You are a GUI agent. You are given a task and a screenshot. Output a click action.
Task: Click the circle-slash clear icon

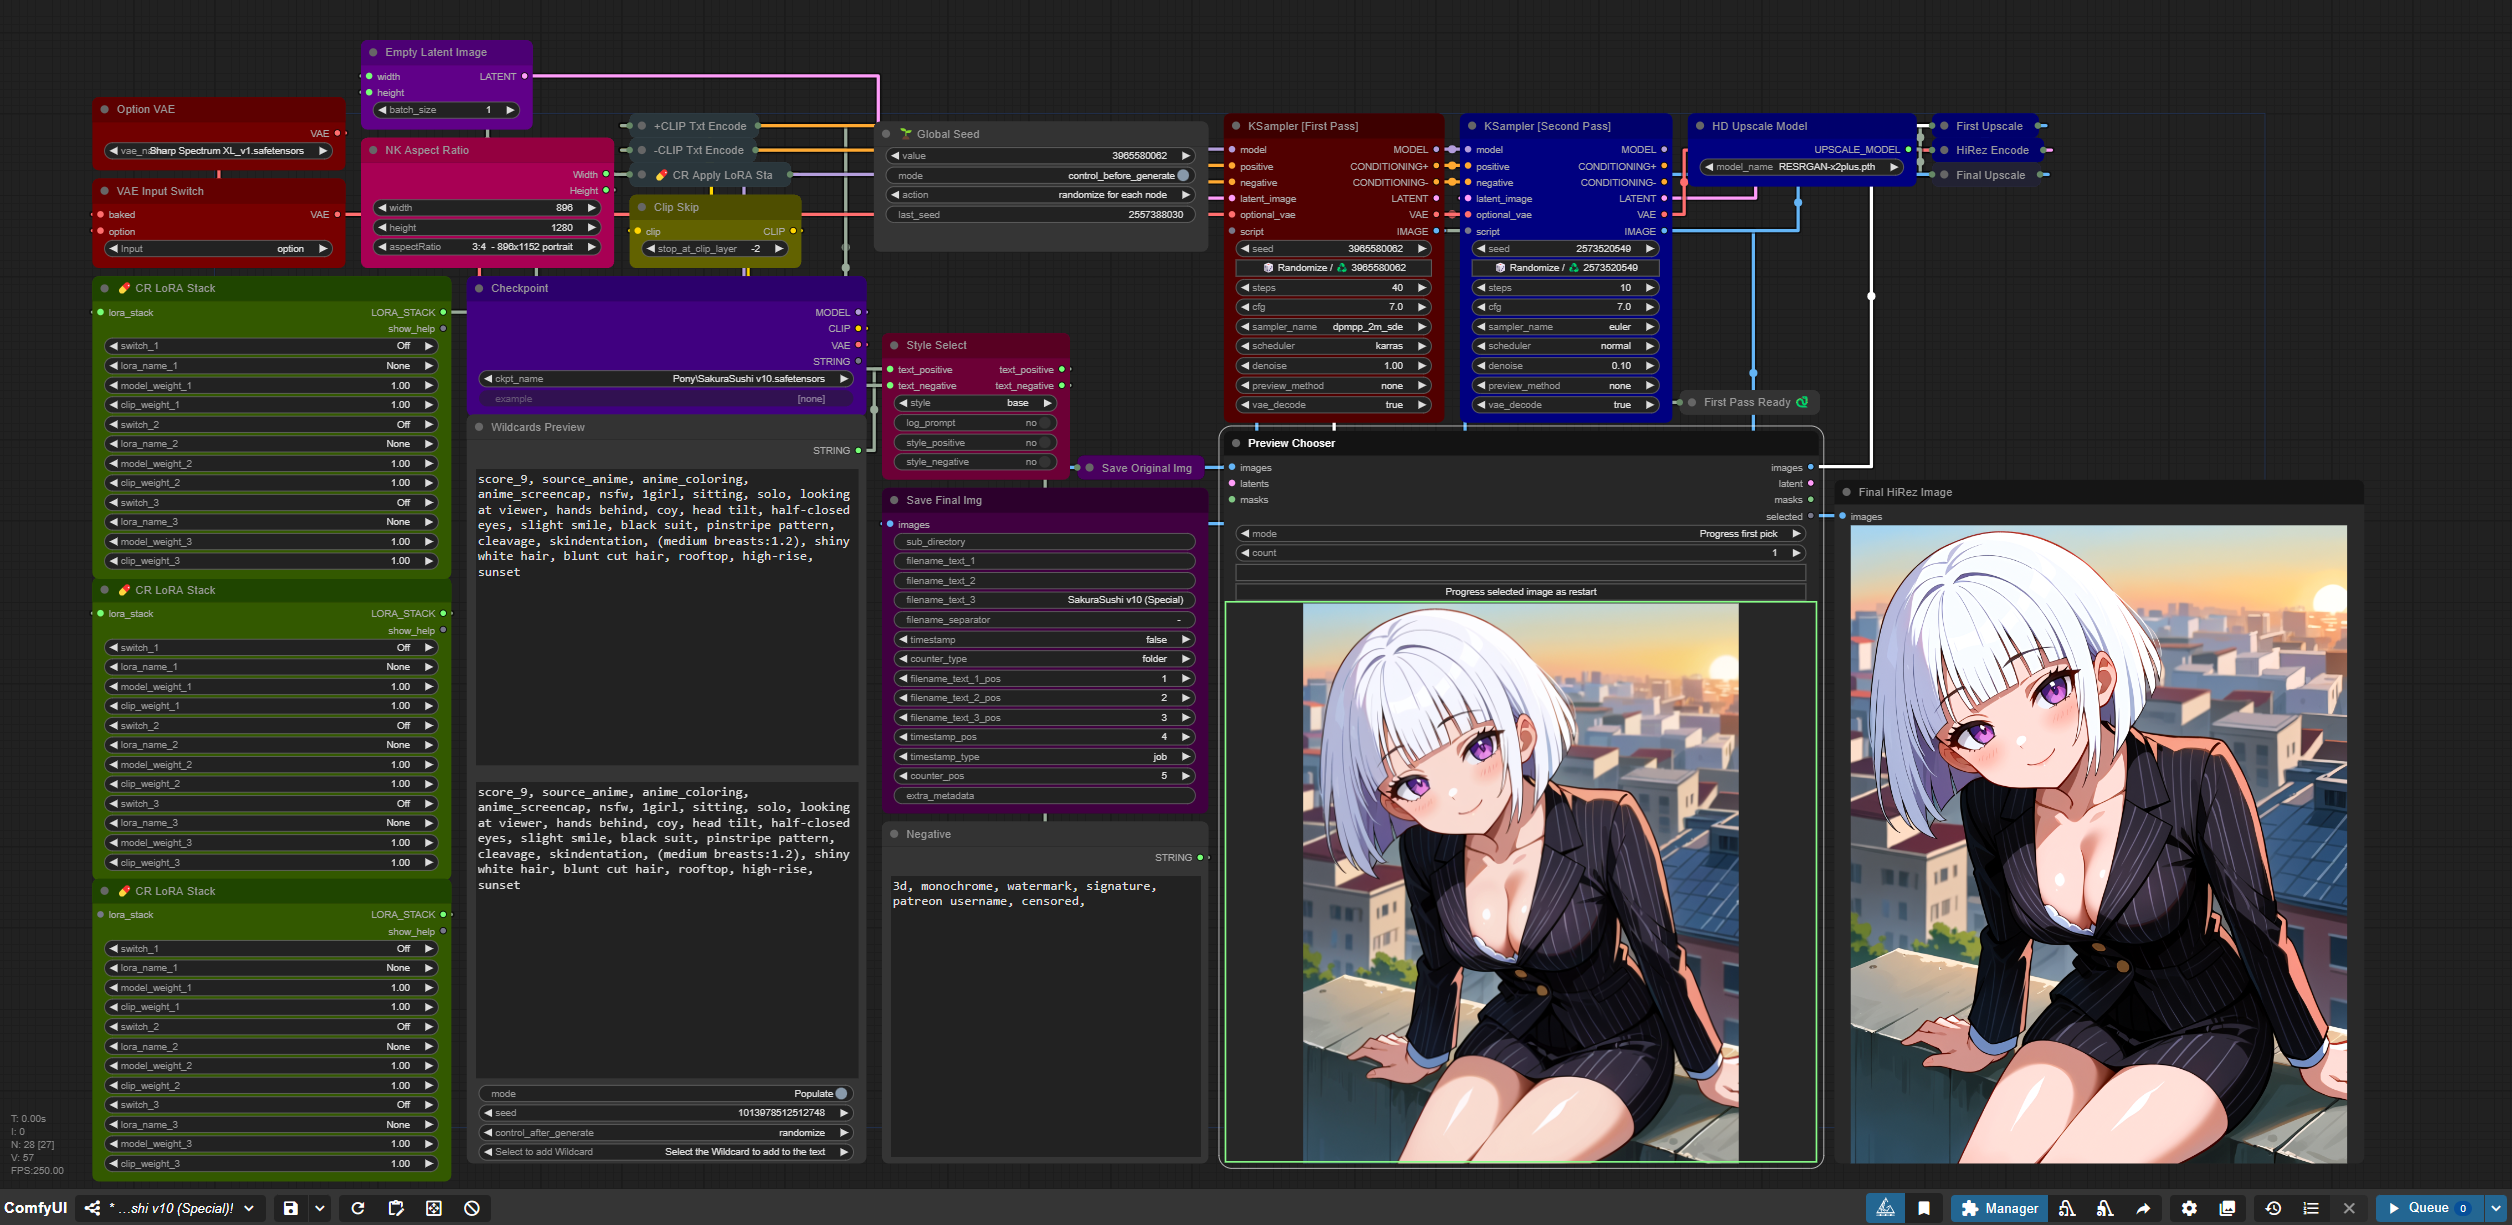(472, 1208)
